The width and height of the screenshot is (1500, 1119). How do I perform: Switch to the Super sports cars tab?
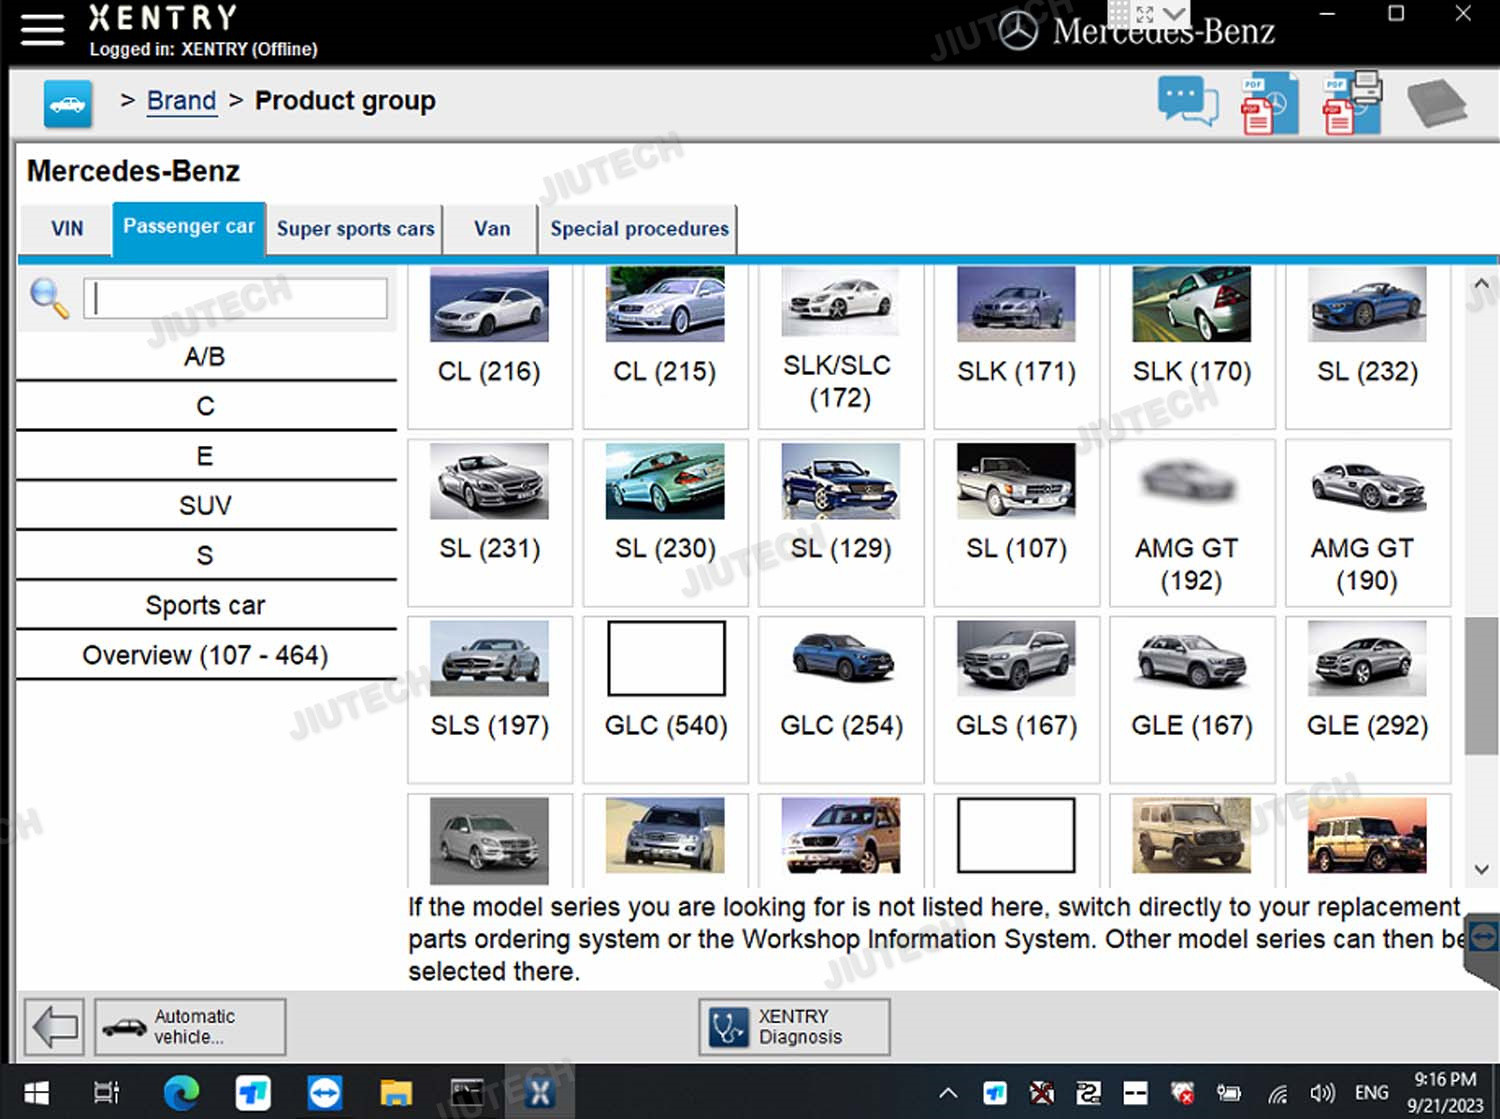tap(355, 229)
